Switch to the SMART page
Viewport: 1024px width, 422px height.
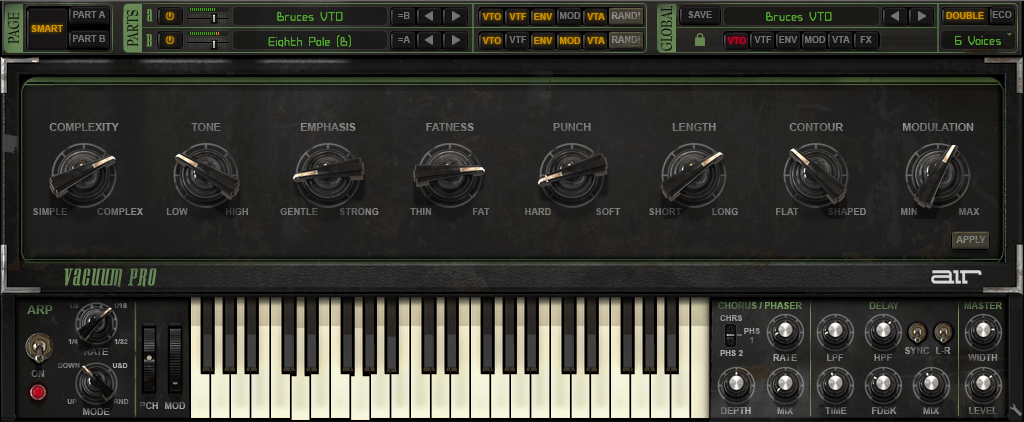pos(46,28)
